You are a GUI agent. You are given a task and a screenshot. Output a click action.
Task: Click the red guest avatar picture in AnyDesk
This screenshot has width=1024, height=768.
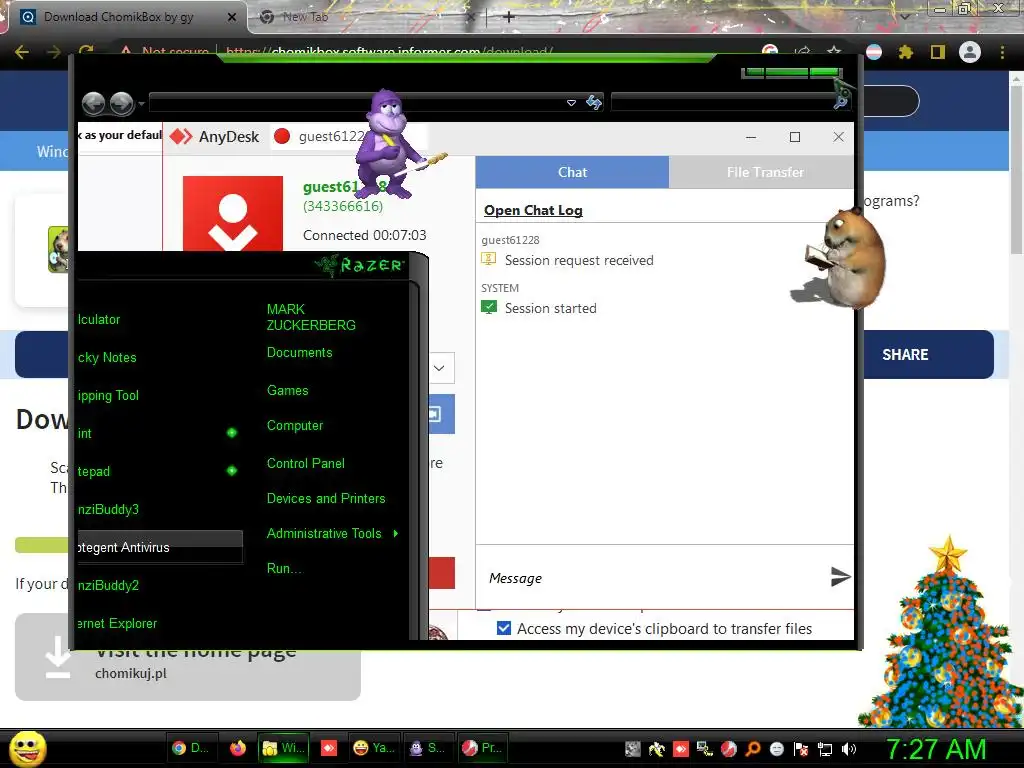(232, 214)
